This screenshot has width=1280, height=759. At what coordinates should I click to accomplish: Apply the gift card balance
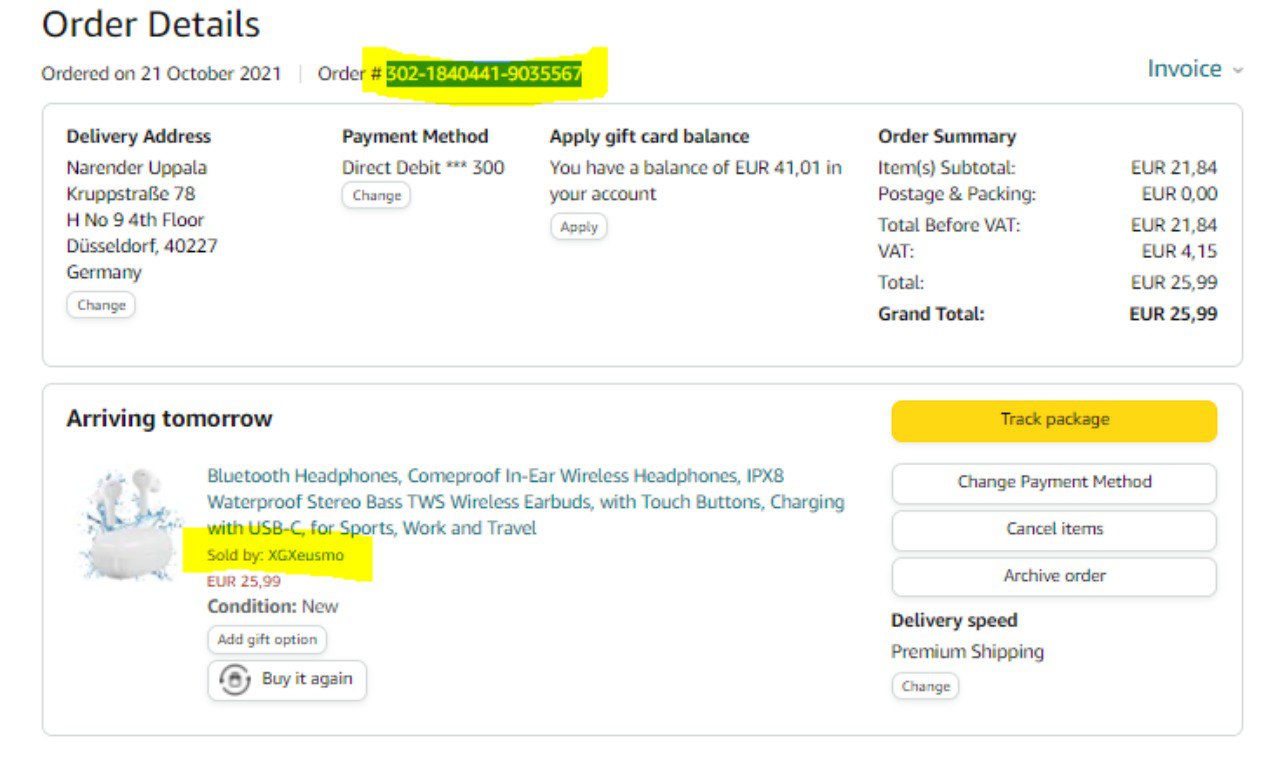click(x=578, y=227)
